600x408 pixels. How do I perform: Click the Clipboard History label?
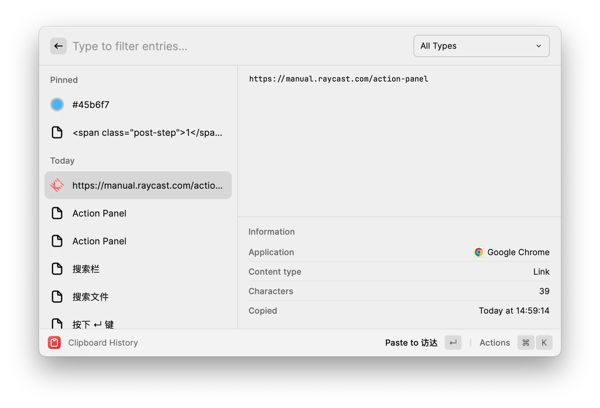click(103, 343)
